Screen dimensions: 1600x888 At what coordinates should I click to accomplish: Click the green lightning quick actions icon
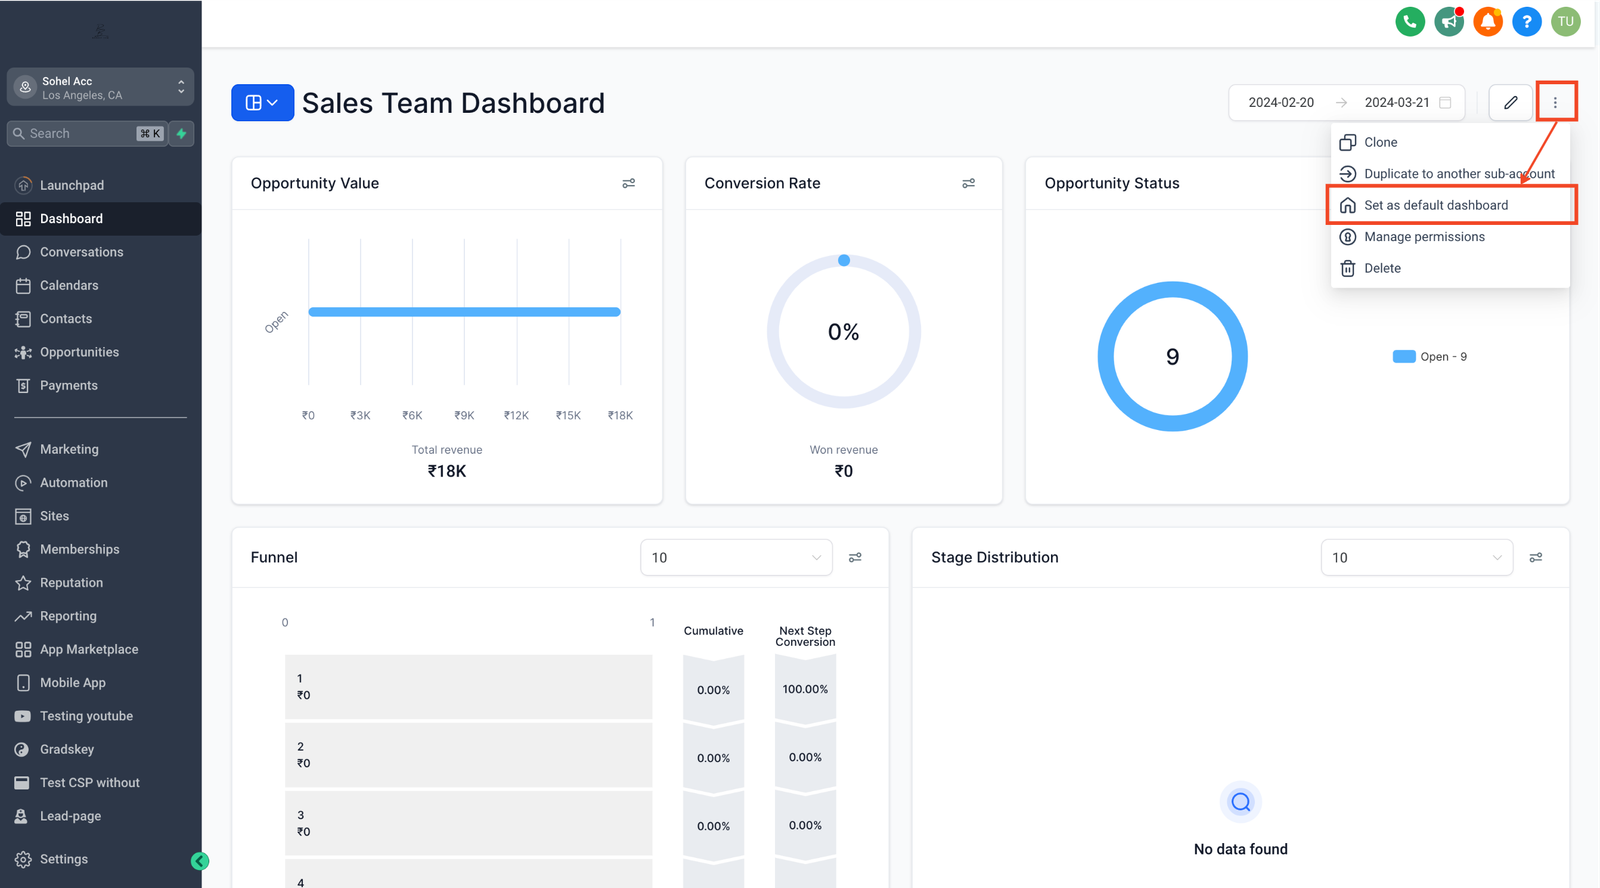pos(181,133)
